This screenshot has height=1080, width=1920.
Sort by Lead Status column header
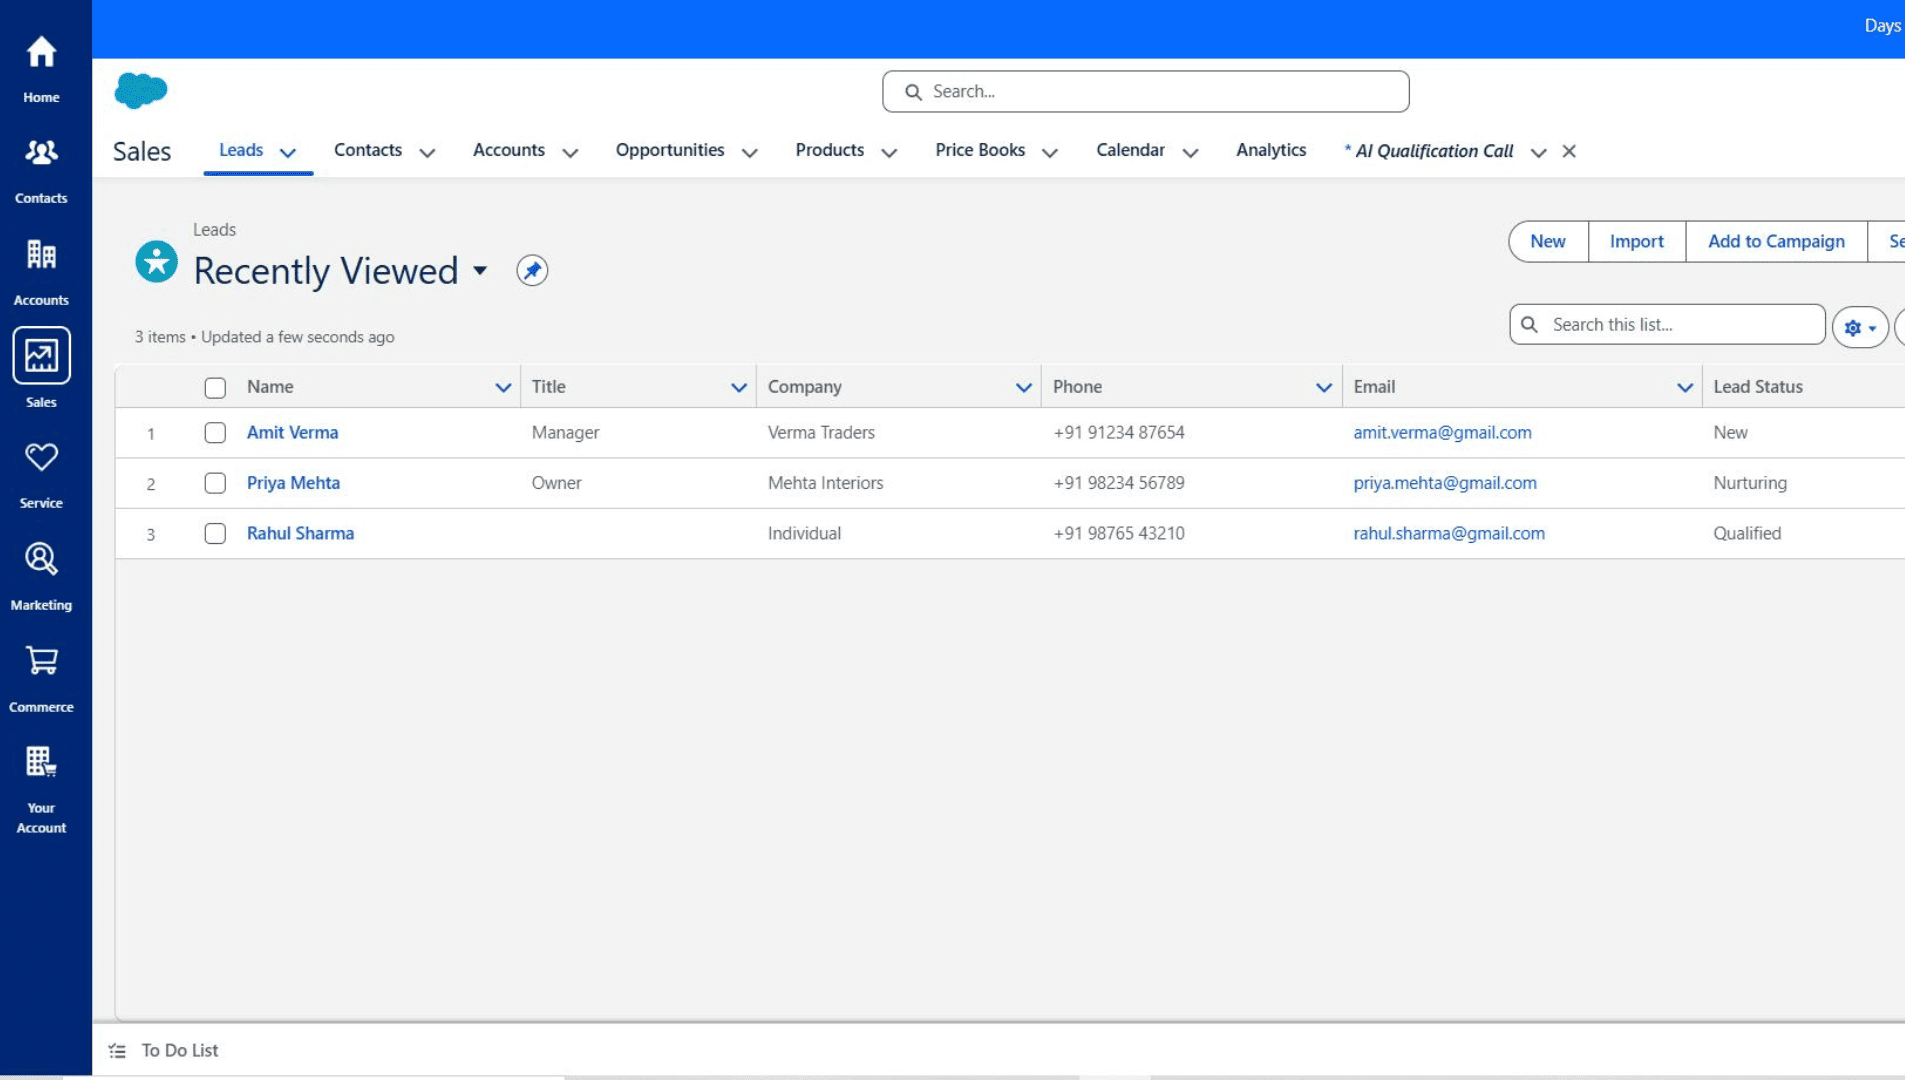1758,387
